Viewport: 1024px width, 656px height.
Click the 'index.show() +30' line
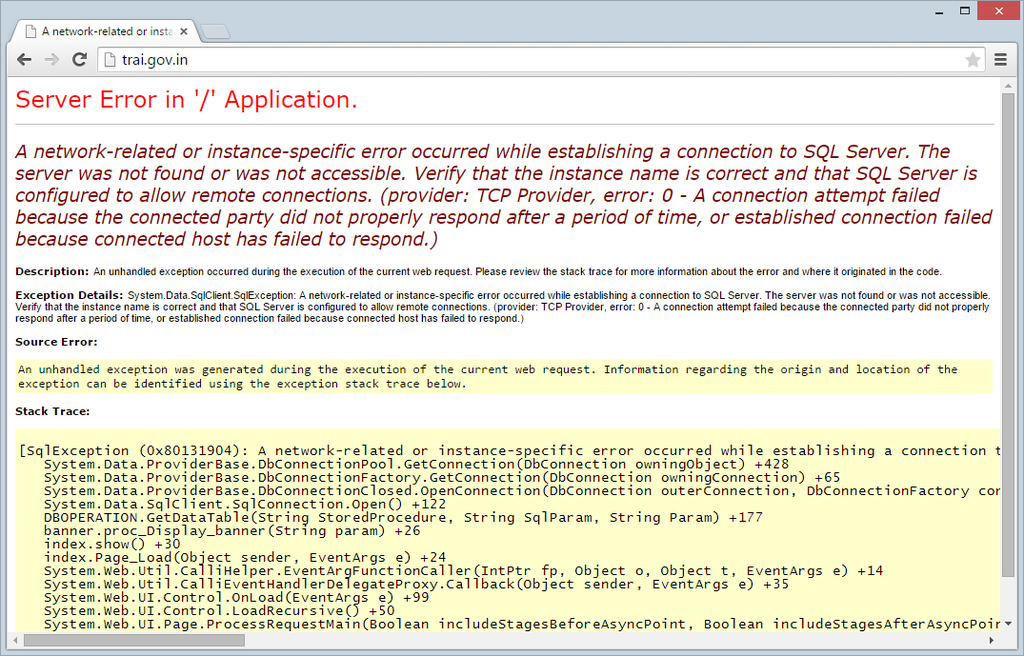click(x=112, y=544)
